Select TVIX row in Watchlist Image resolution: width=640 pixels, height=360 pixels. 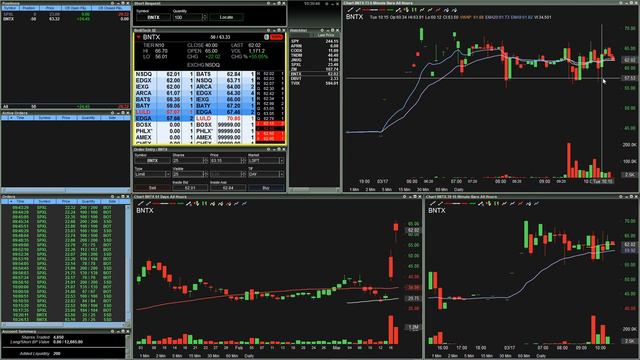314,83
